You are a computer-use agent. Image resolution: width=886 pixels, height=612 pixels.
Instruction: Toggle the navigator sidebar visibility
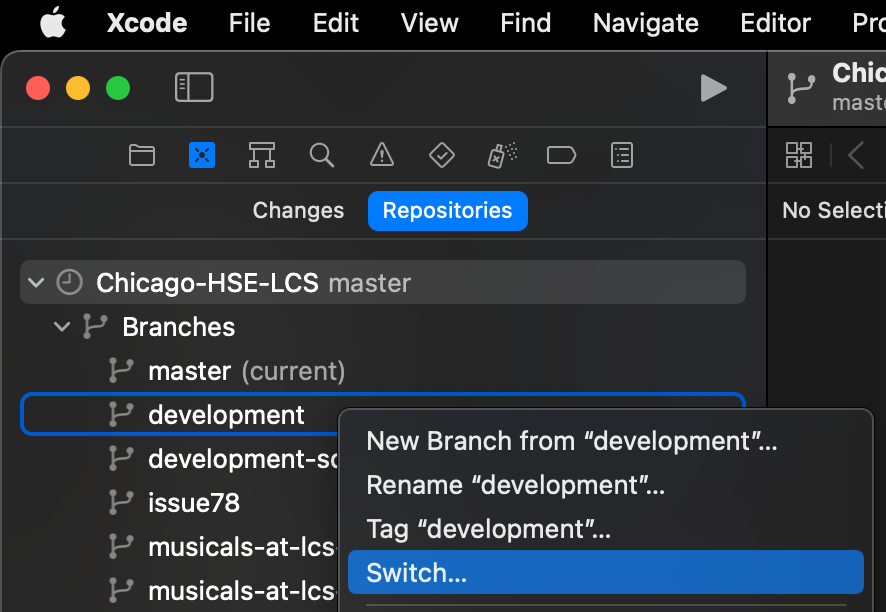[x=194, y=88]
